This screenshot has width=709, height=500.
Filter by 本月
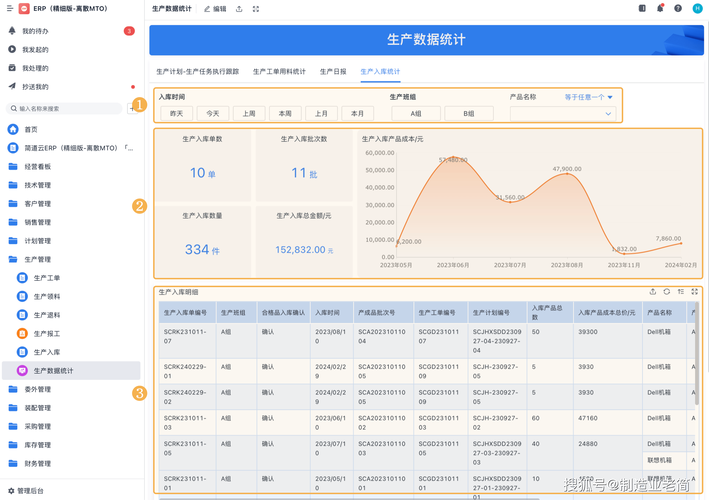[357, 113]
